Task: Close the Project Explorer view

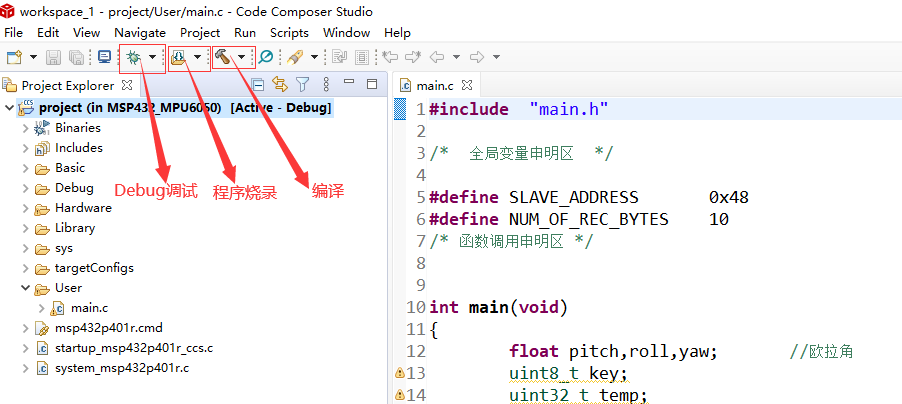Action: pos(128,85)
